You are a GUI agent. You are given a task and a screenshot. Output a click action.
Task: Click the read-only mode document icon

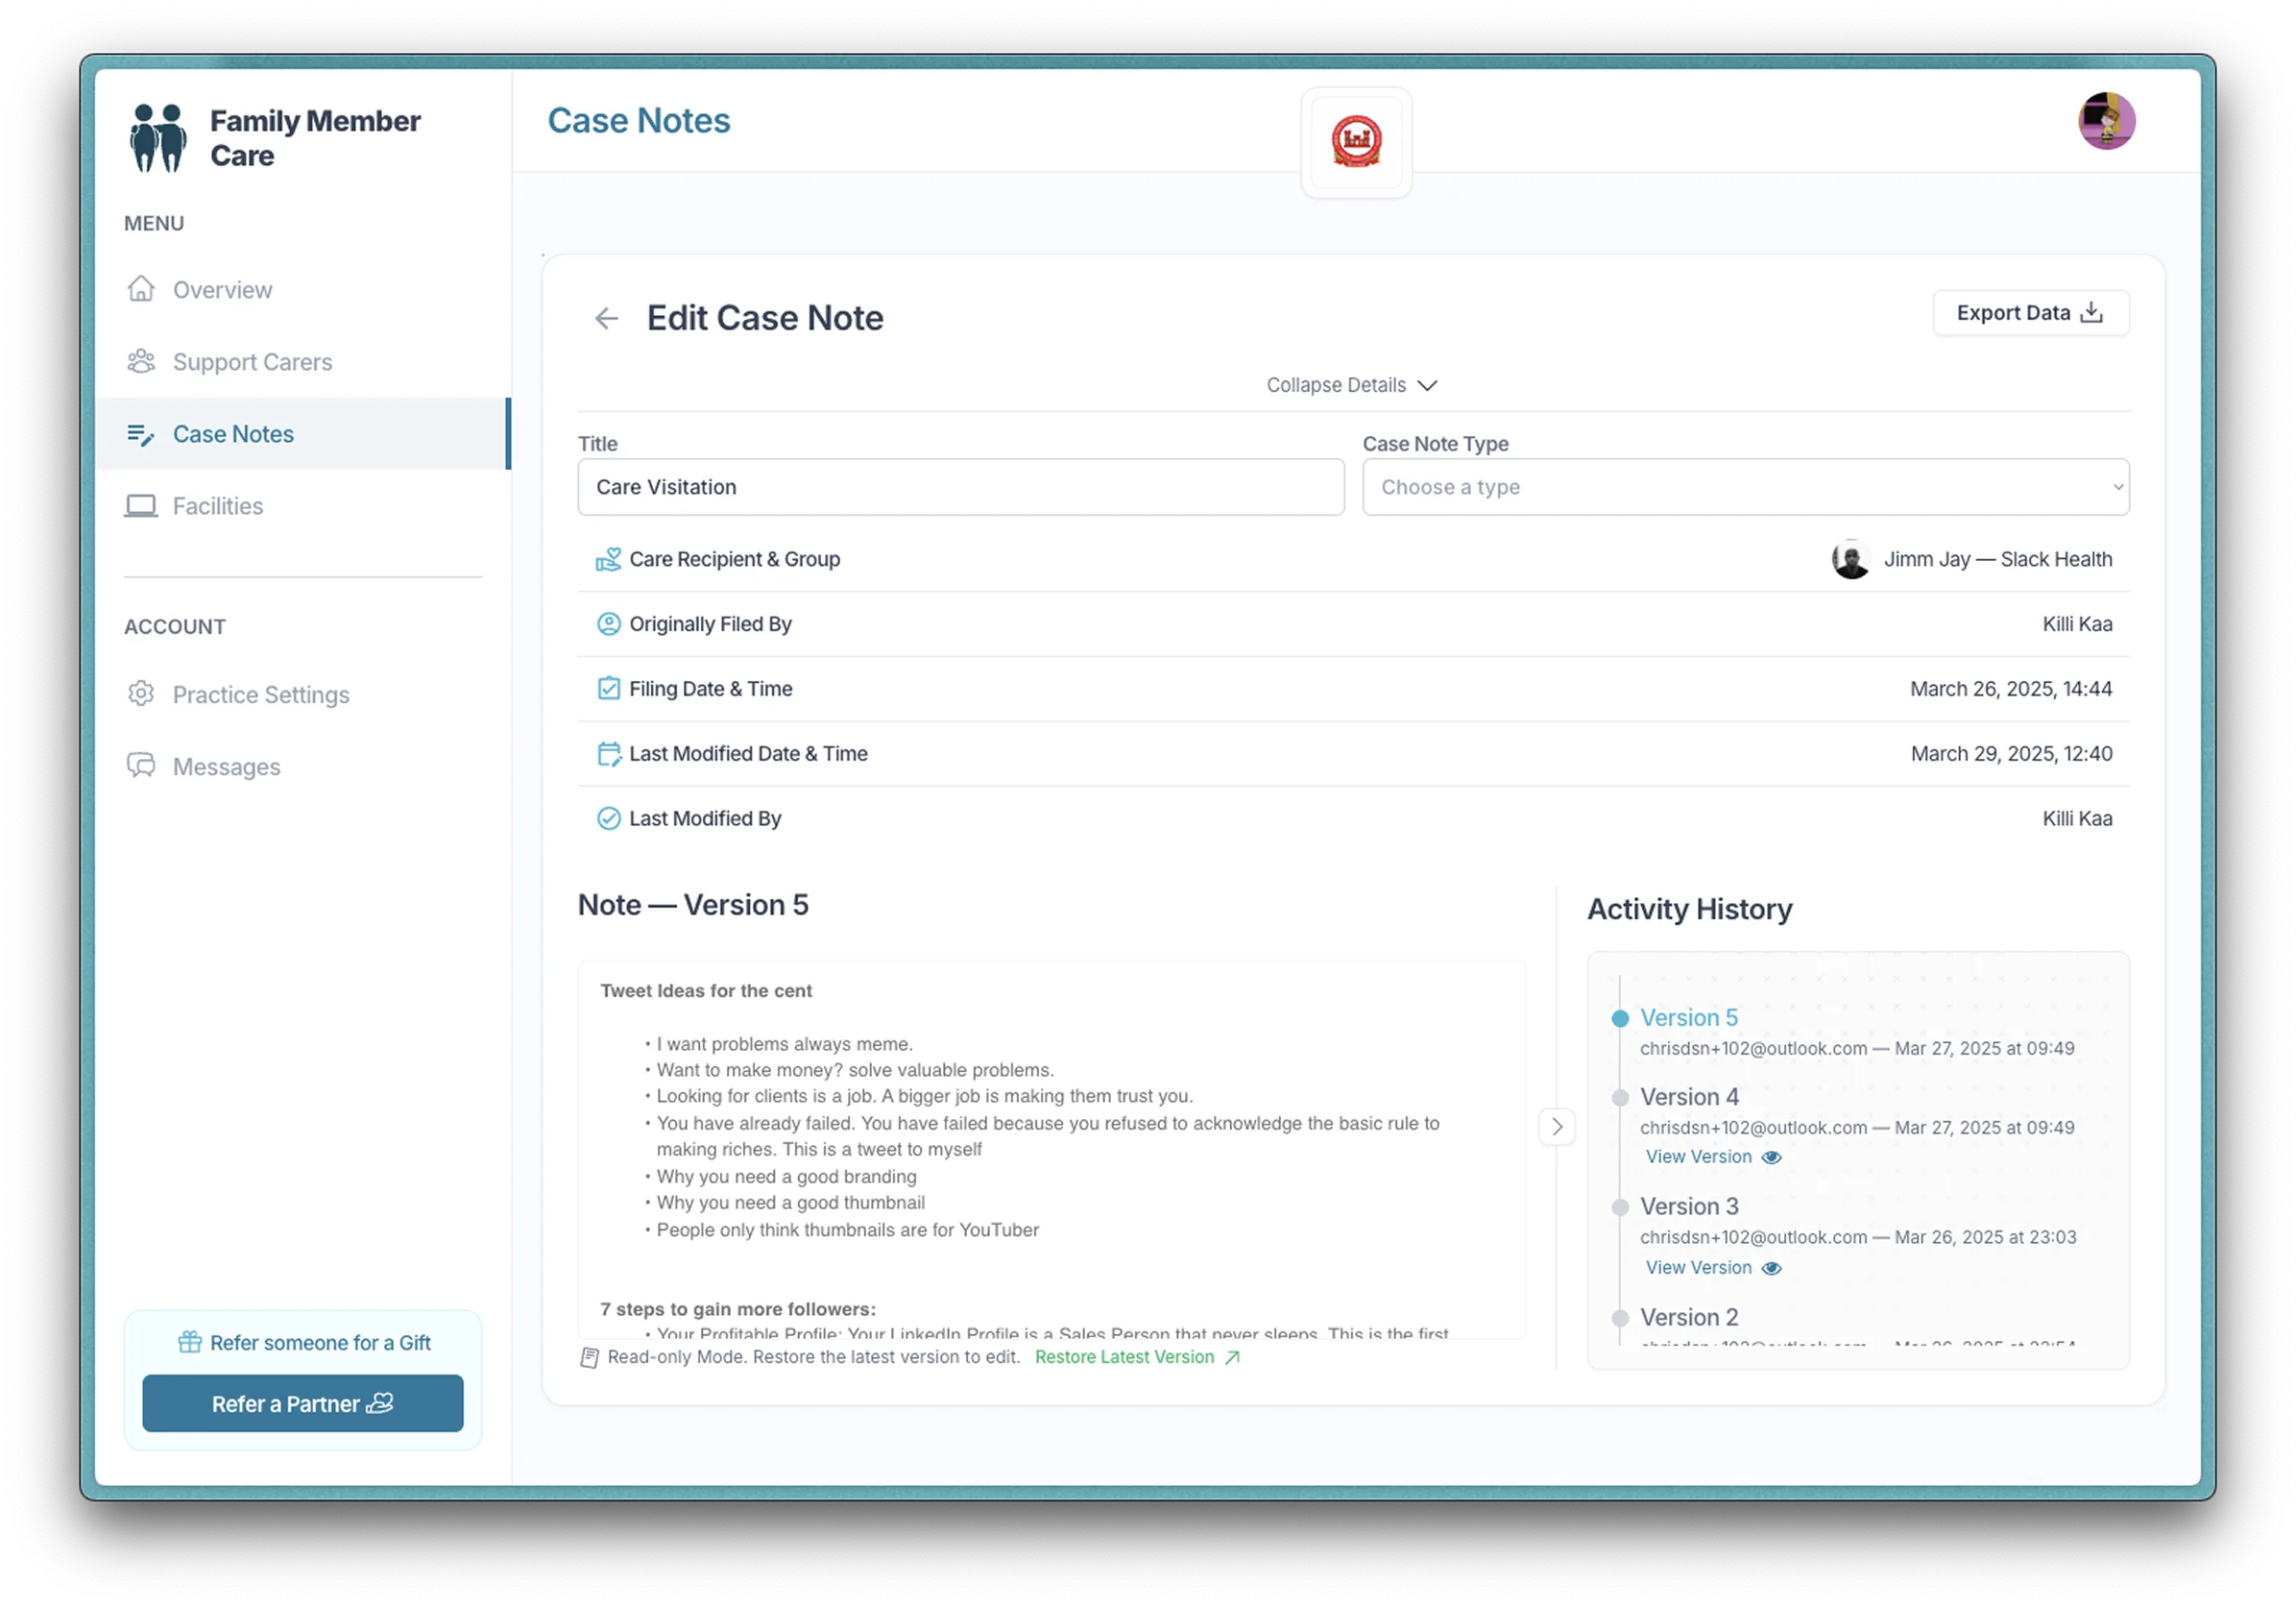[x=589, y=1358]
